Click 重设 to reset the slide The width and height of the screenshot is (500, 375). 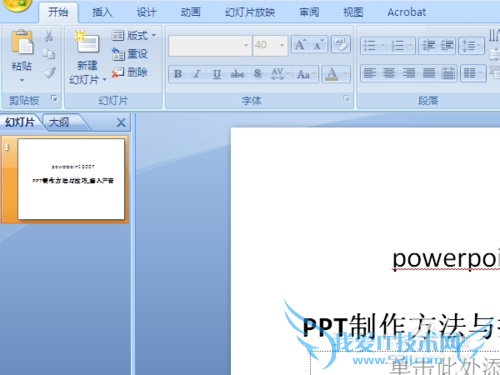coord(130,54)
